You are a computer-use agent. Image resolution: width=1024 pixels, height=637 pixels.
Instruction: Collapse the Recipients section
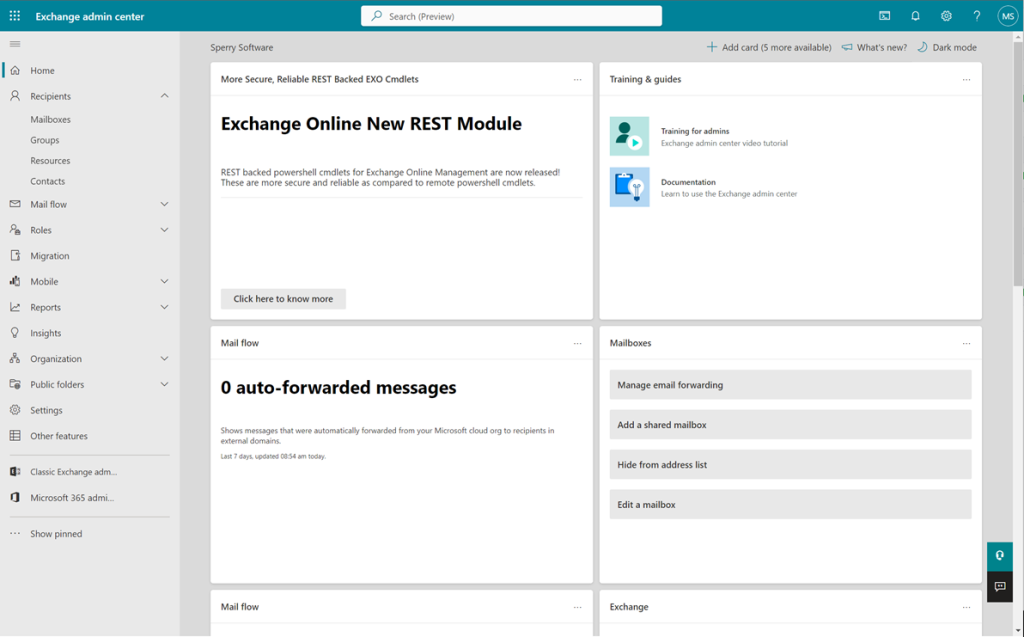click(x=166, y=95)
